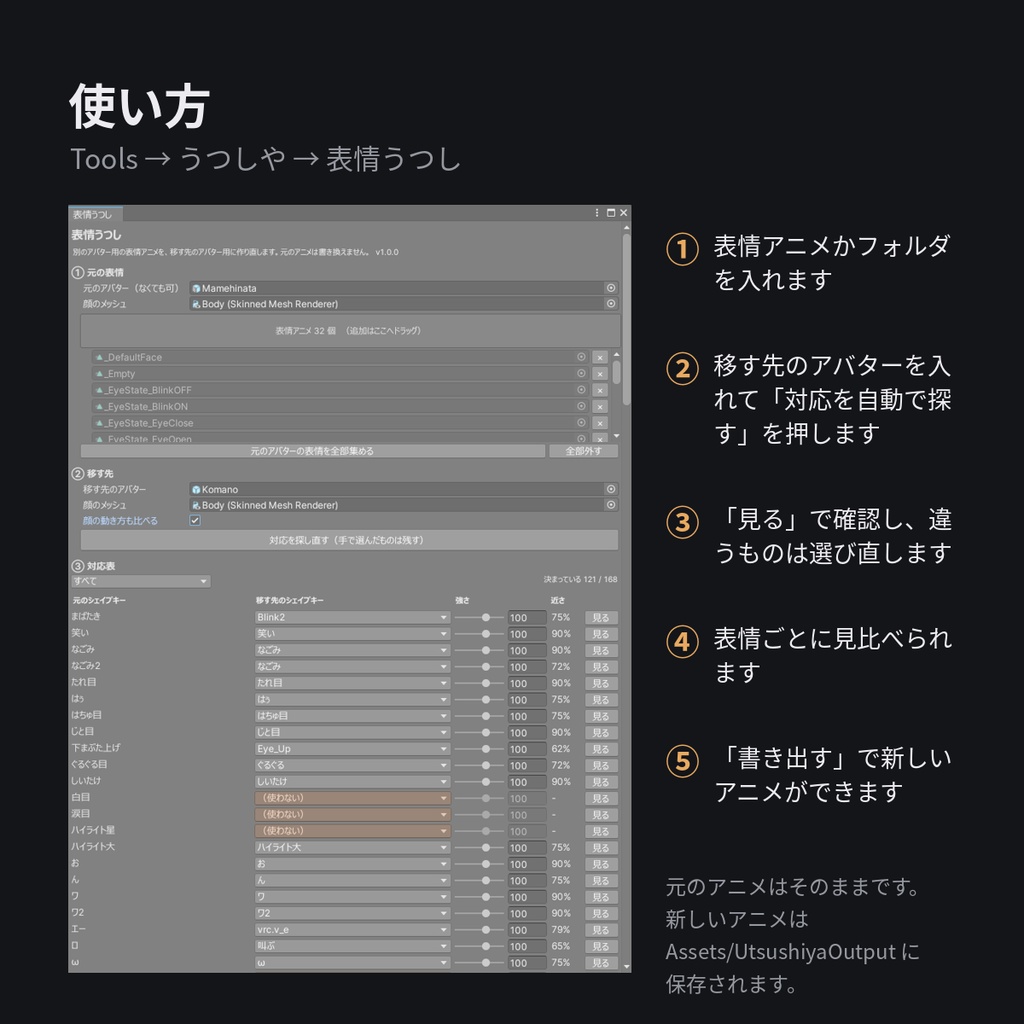Click object picker circle for 移す先のアバター Komano

611,489
